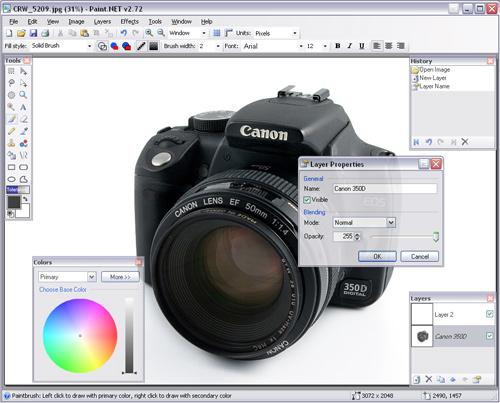Click the More >> button in Colors
Screen dimensions: 500x403
120,277
